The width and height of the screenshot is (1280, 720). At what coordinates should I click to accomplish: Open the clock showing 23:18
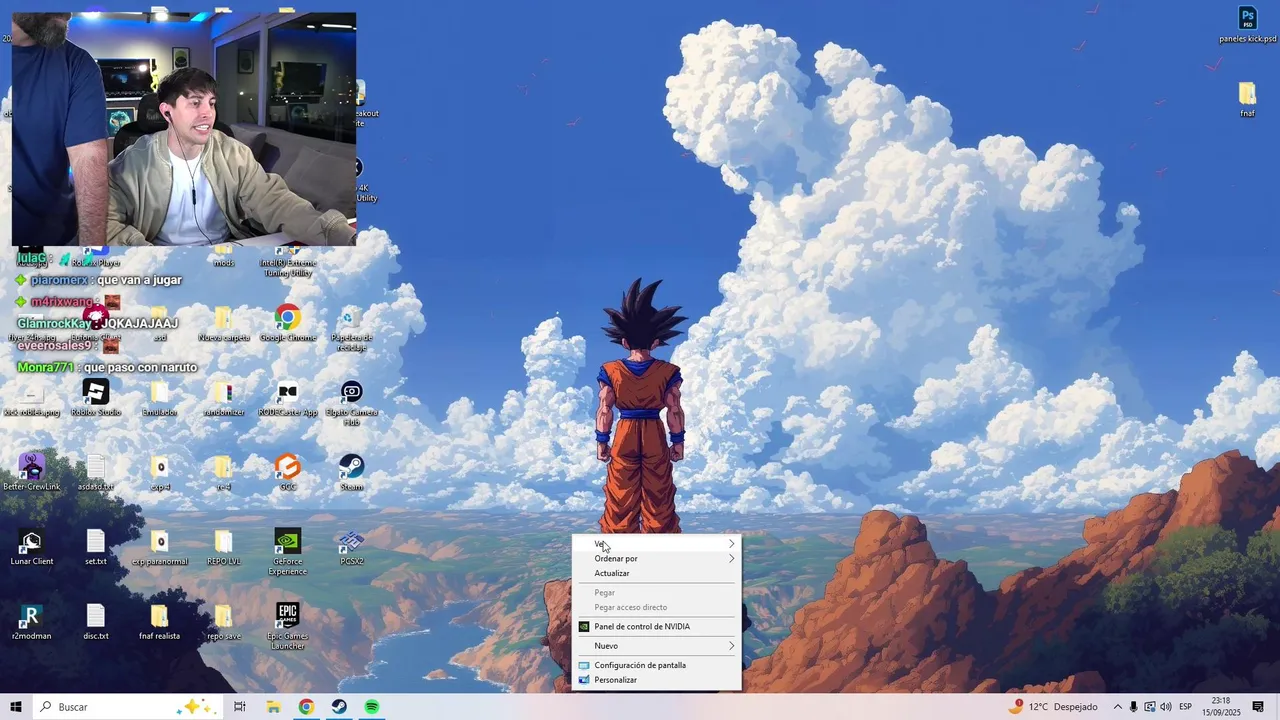tap(1221, 707)
